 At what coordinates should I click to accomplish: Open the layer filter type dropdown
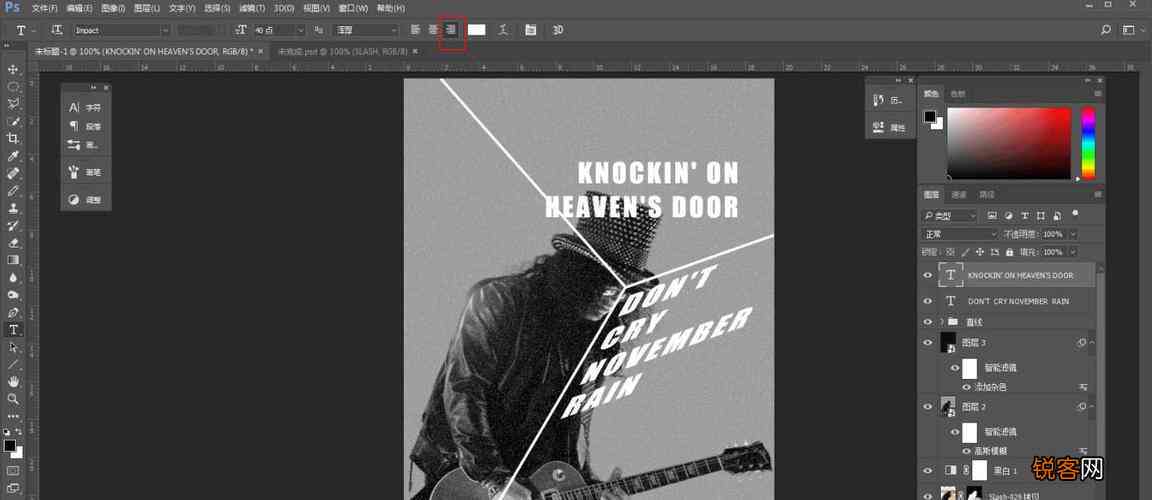[x=950, y=216]
